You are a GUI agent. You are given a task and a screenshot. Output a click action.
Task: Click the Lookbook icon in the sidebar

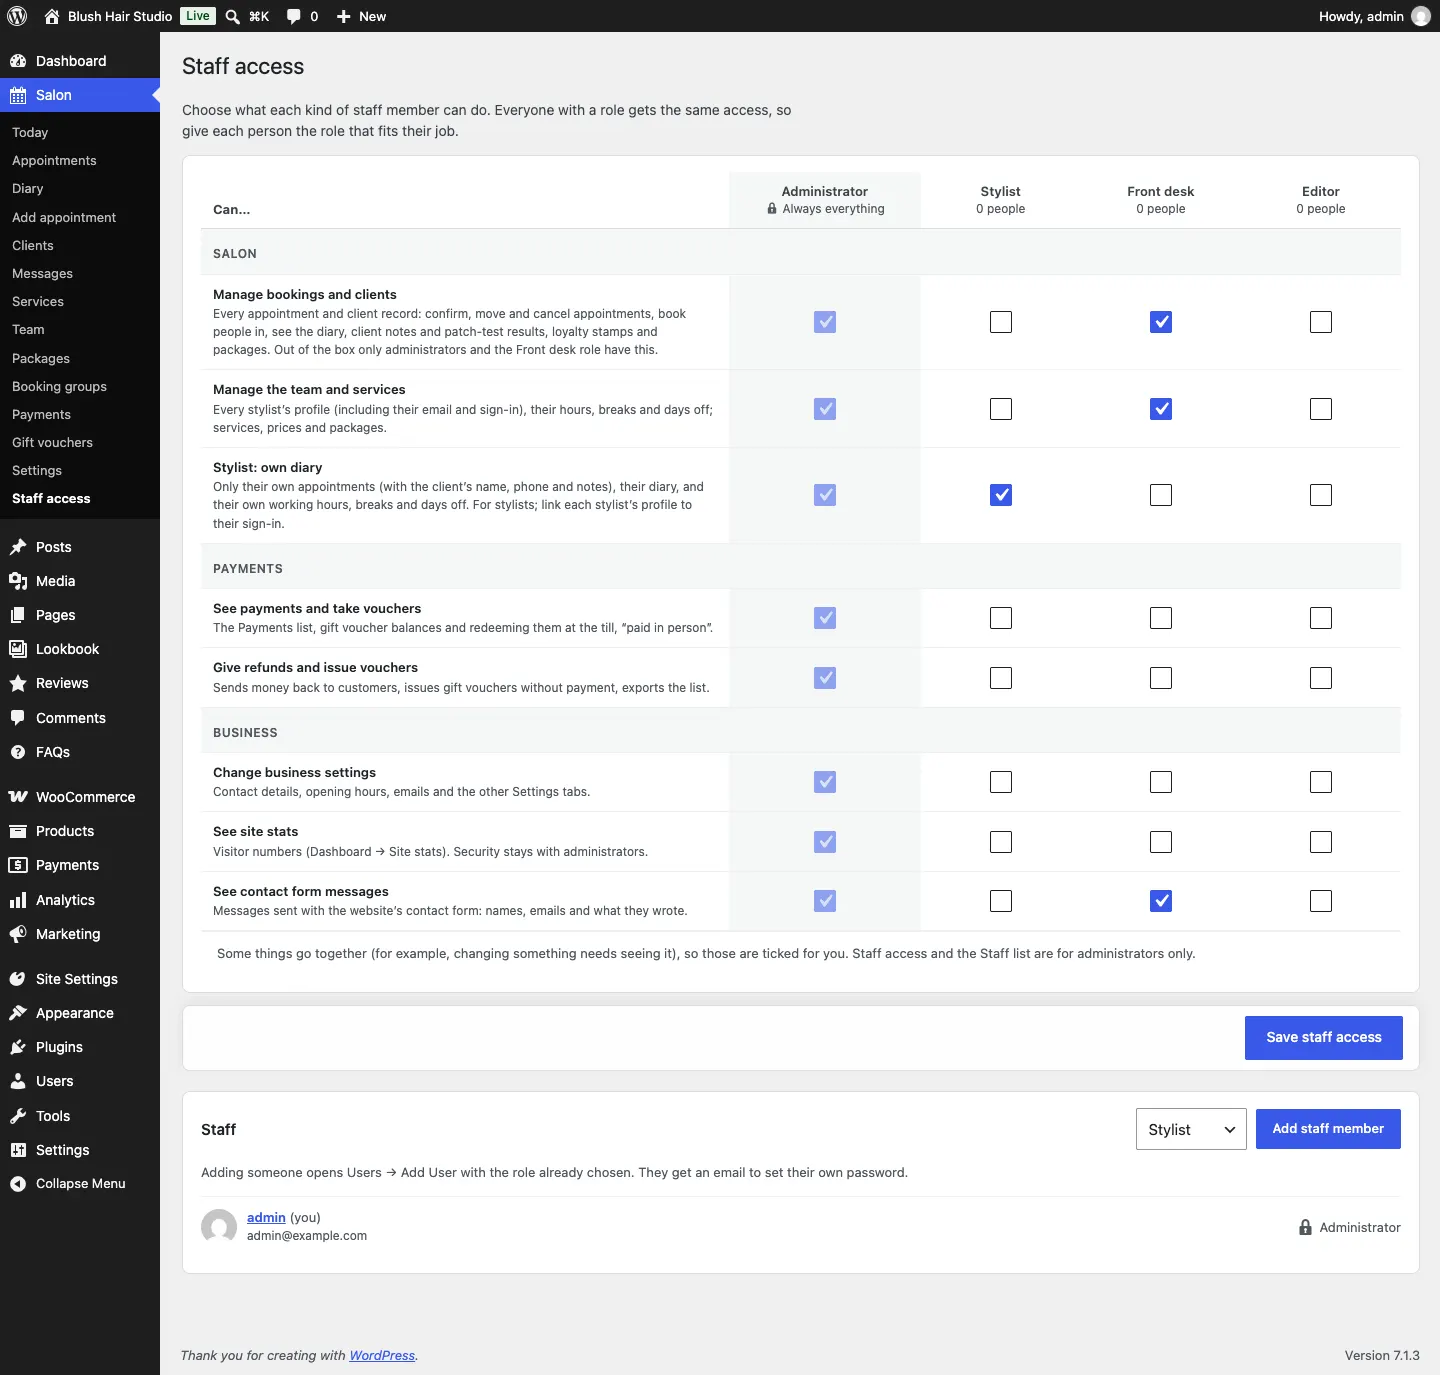tap(18, 649)
